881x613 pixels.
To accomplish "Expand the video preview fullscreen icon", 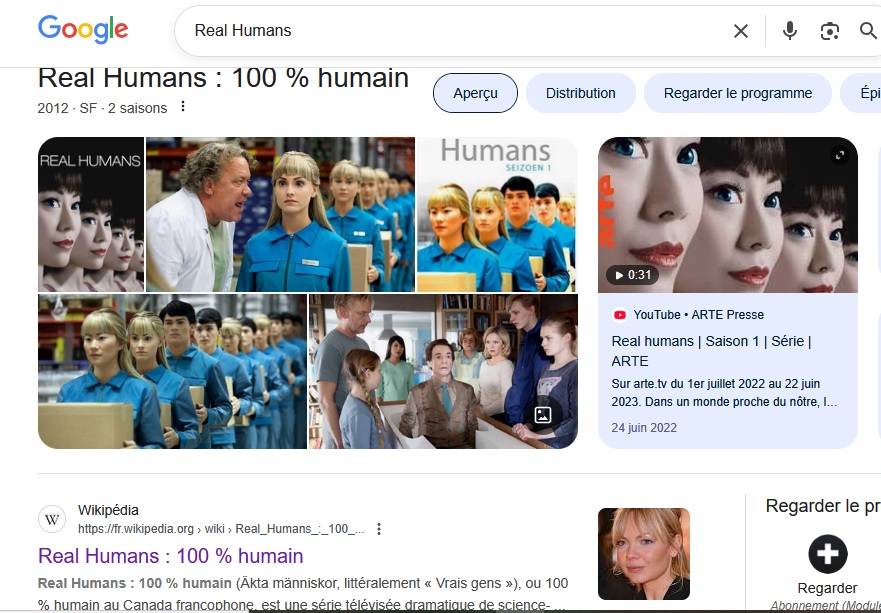I will (x=840, y=155).
